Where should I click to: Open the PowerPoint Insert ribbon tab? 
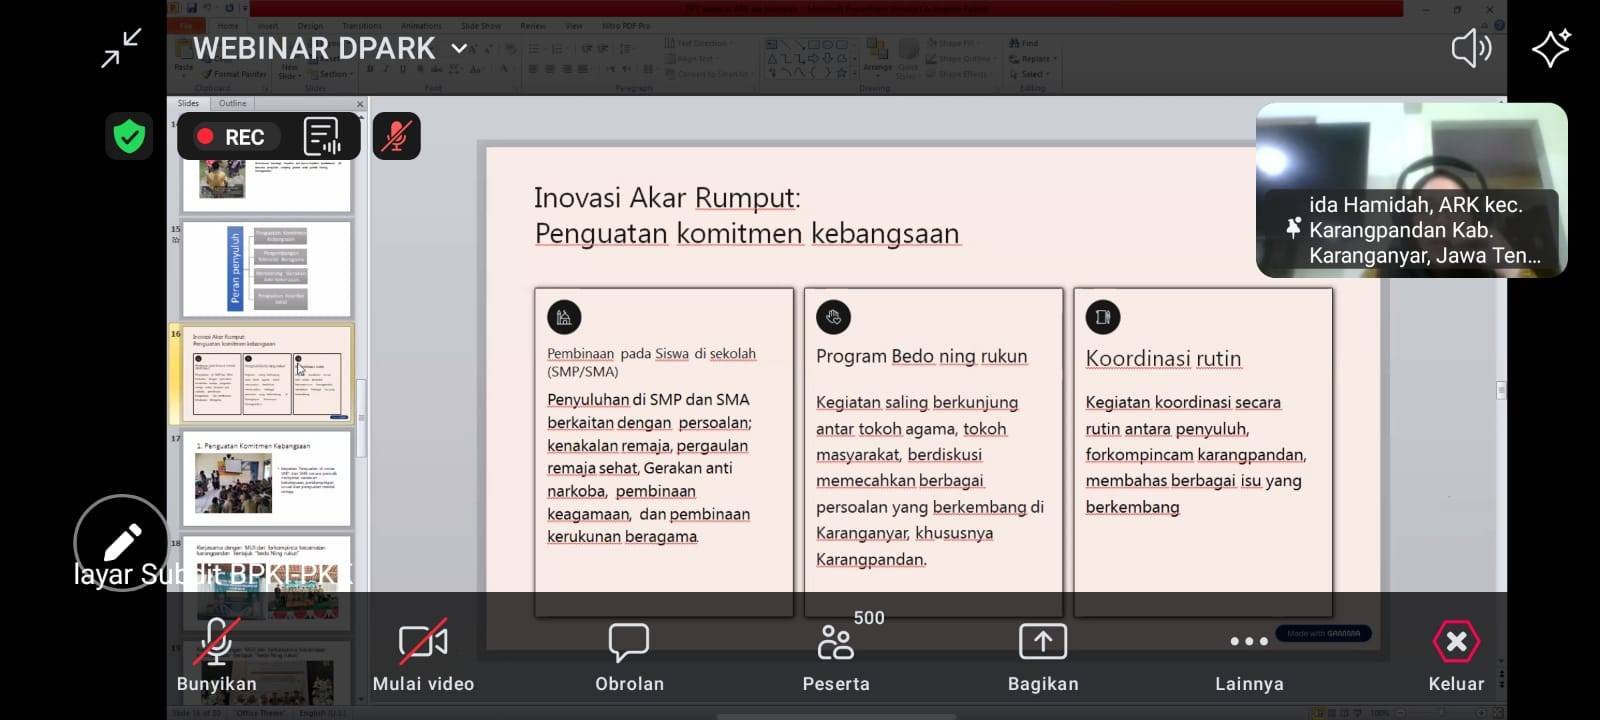(268, 26)
